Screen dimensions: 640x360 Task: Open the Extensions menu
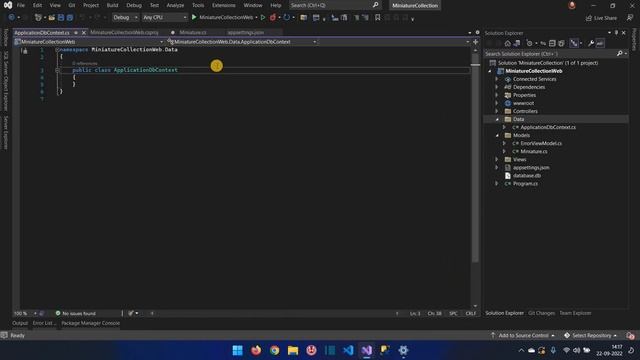click(x=224, y=5)
